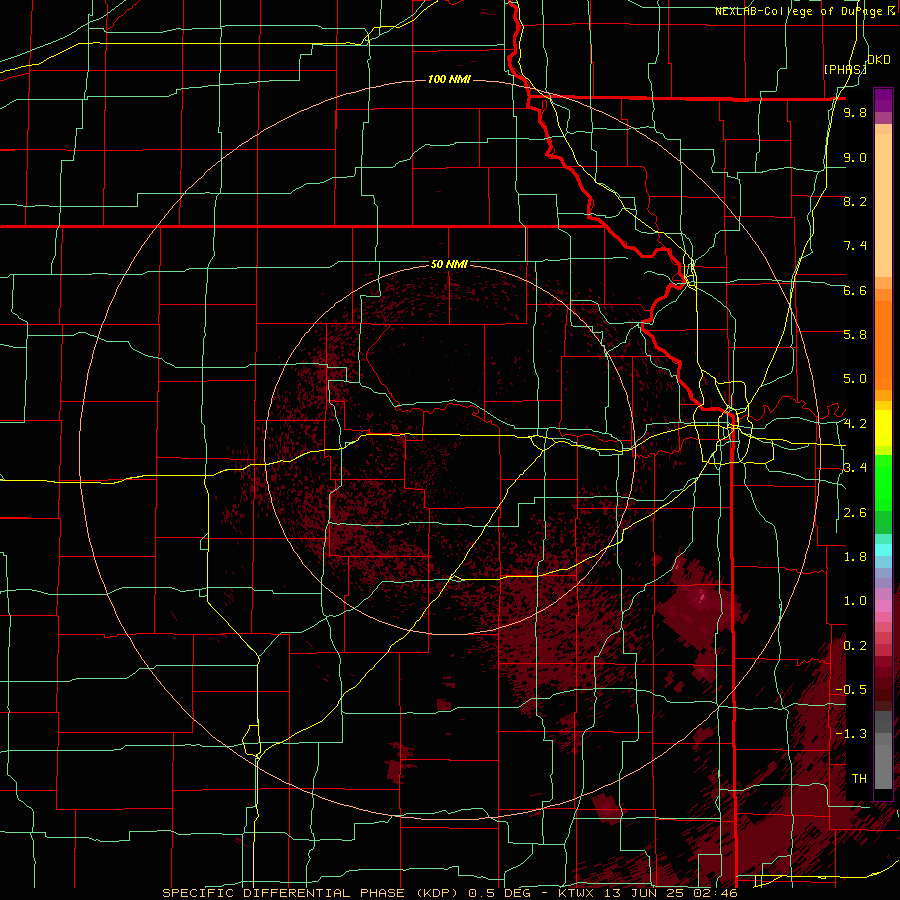Click the 2.6 color scale value
The image size is (900, 900).
click(x=855, y=513)
